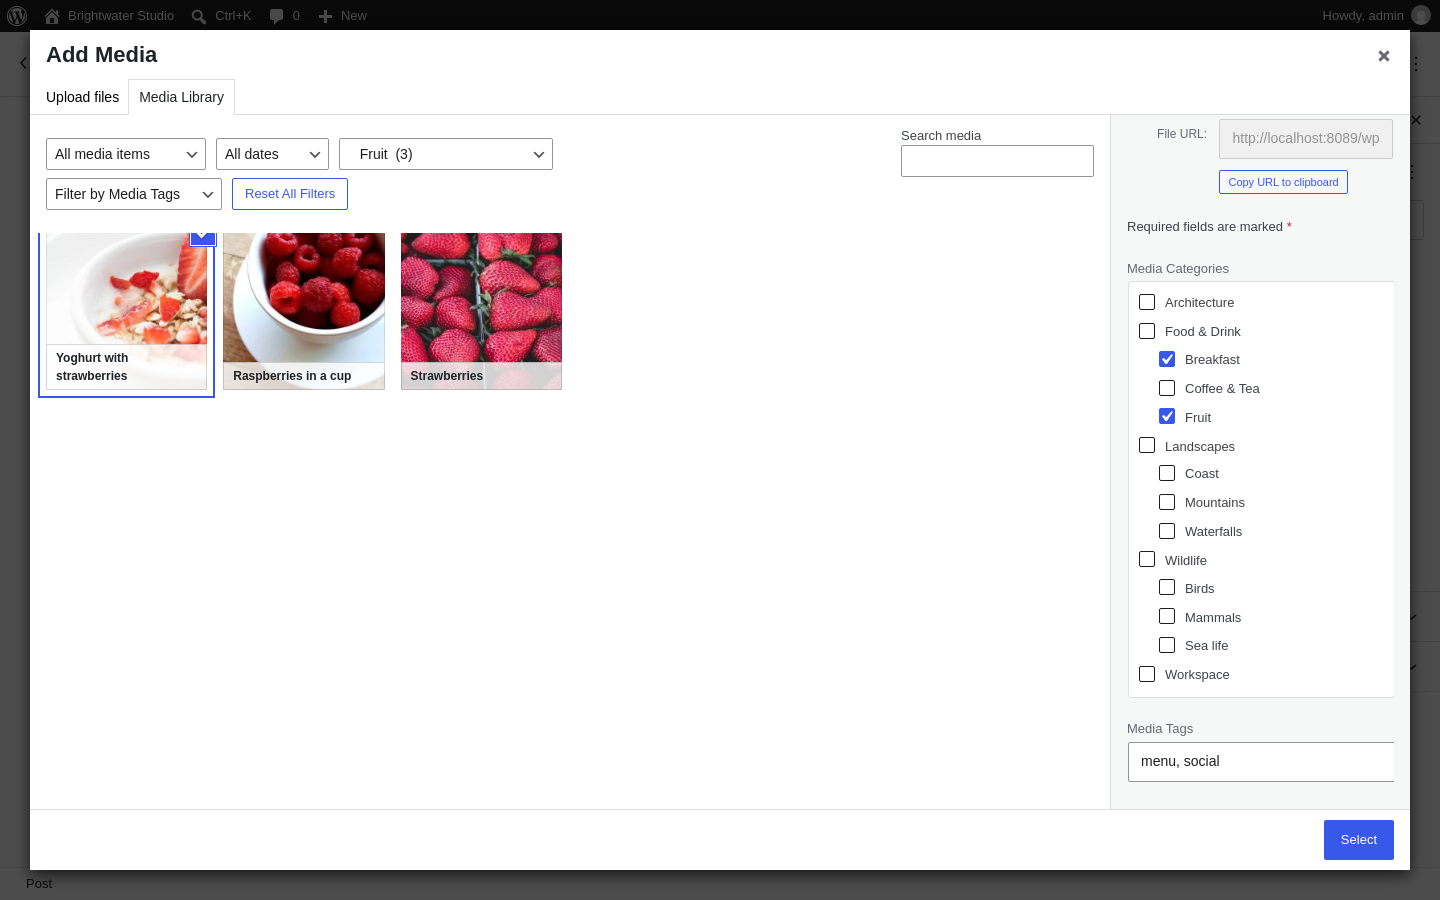Select Raspberries in a cup thumbnail
1440x900 pixels.
click(304, 311)
